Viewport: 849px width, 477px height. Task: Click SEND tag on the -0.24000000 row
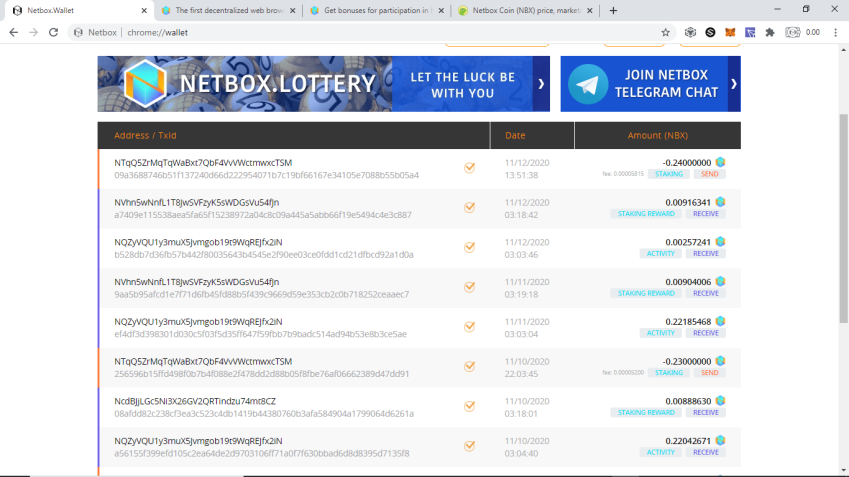click(709, 174)
